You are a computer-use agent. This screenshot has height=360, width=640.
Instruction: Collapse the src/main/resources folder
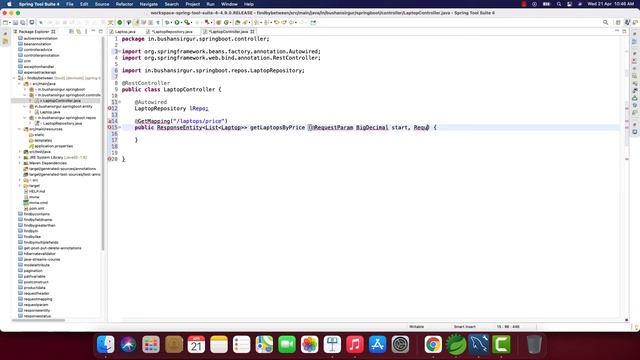(x=20, y=129)
